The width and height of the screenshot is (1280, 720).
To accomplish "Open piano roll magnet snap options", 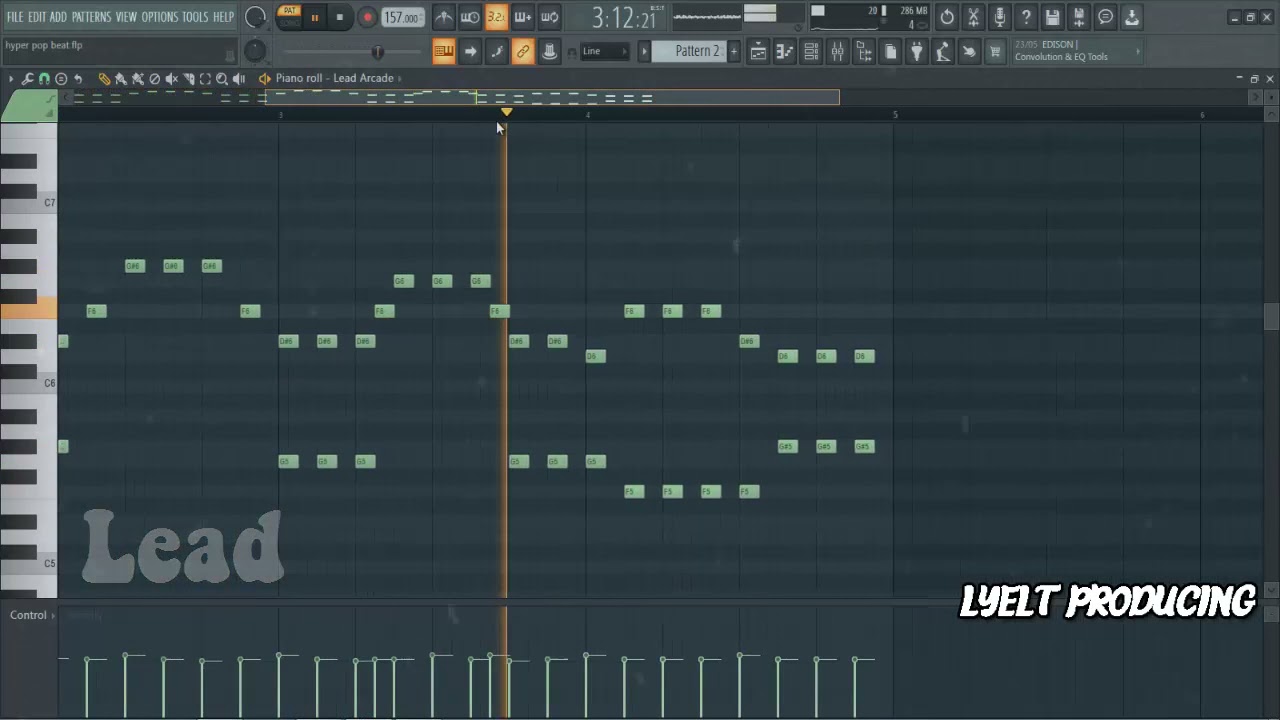I will click(44, 78).
